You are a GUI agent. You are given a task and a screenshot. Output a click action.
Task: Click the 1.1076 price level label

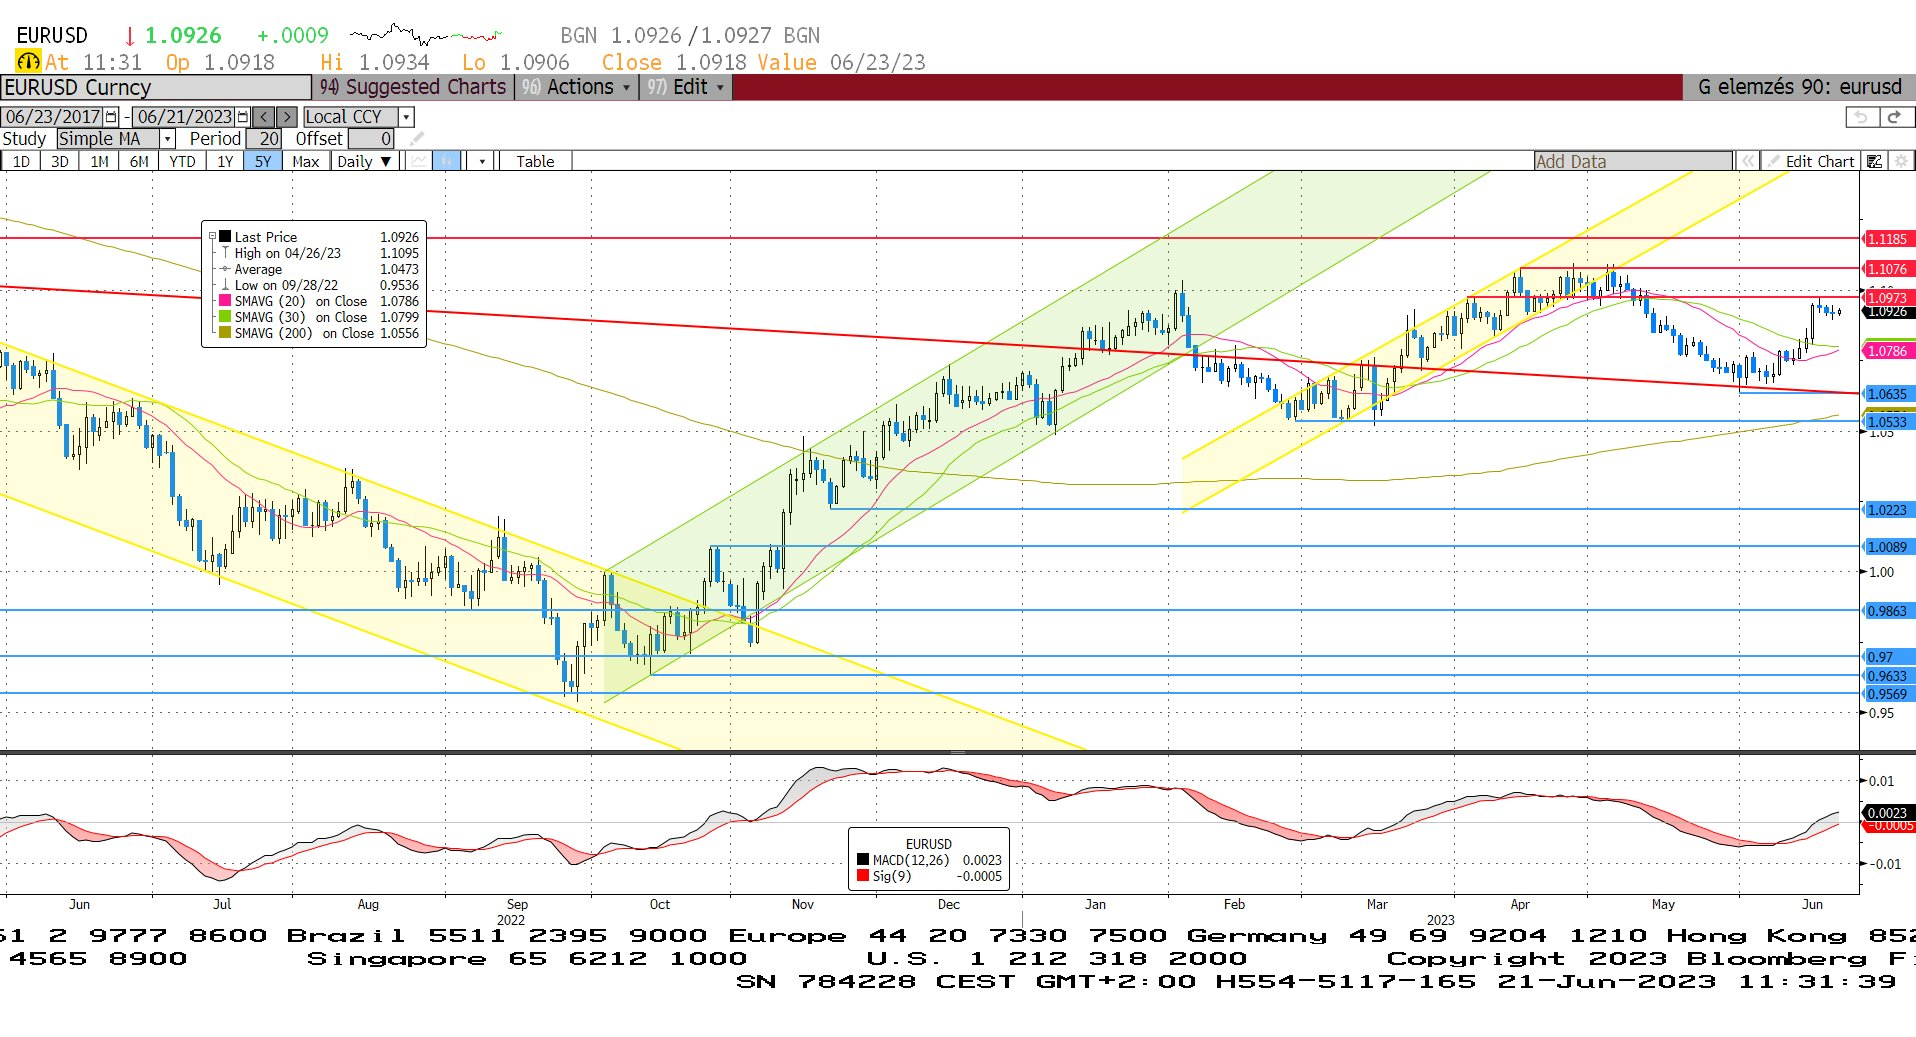[x=1888, y=269]
